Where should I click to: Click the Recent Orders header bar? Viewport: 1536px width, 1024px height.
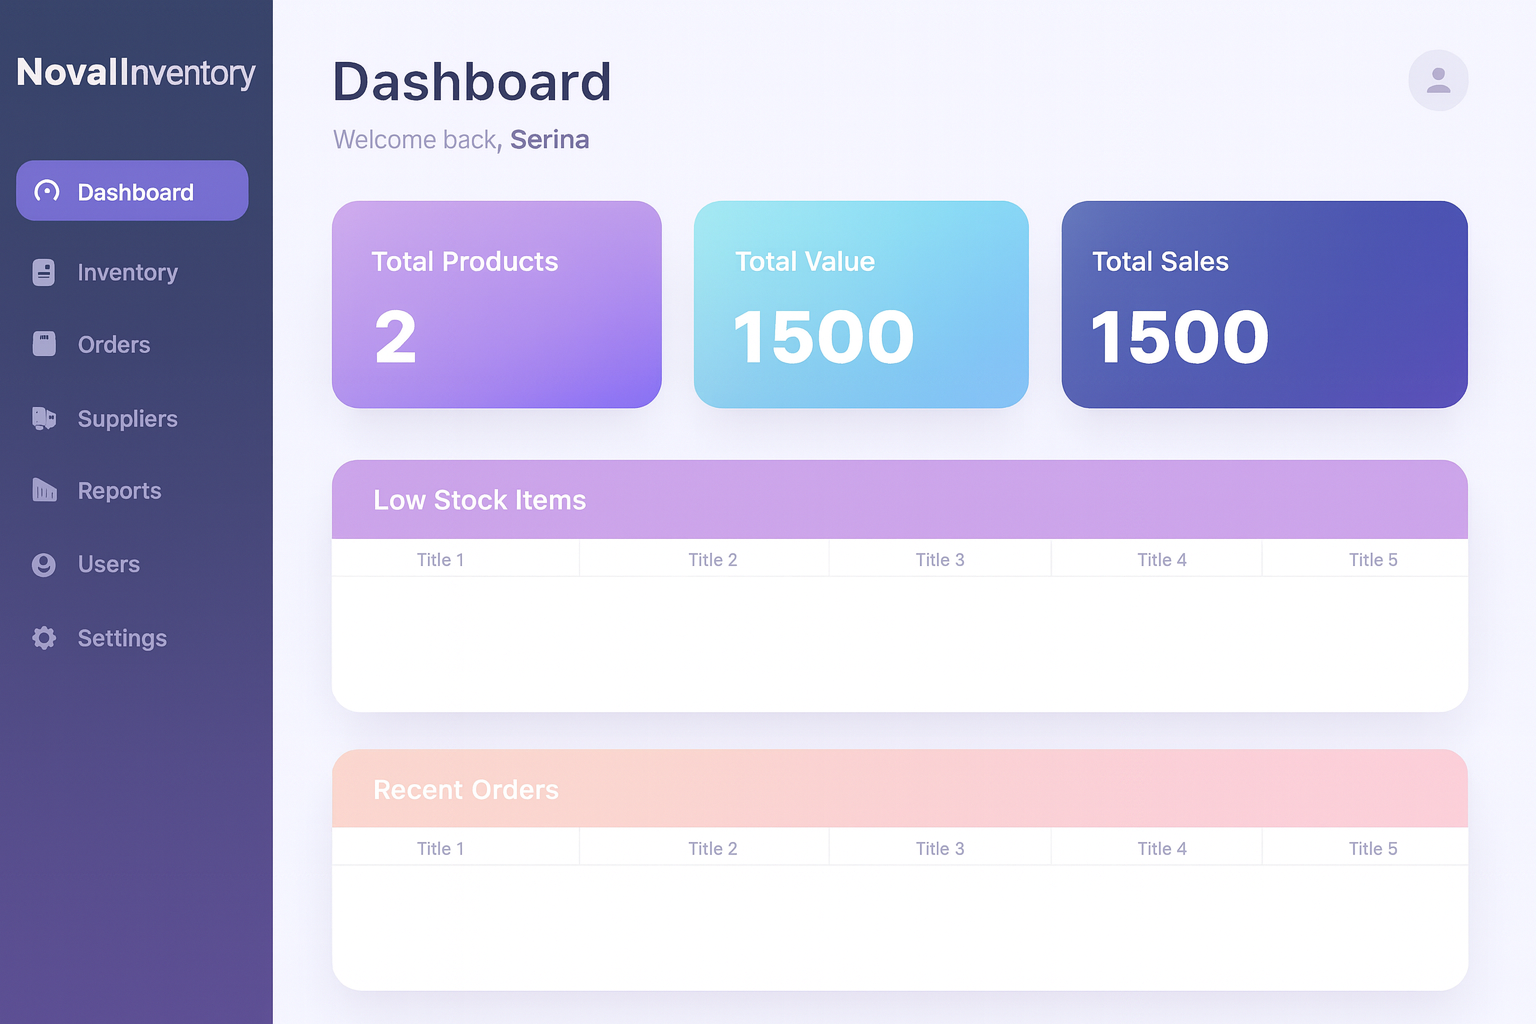[899, 789]
